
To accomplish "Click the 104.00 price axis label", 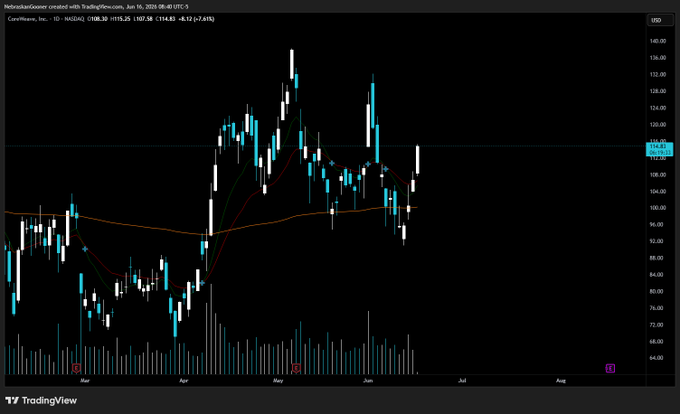I will (657, 191).
